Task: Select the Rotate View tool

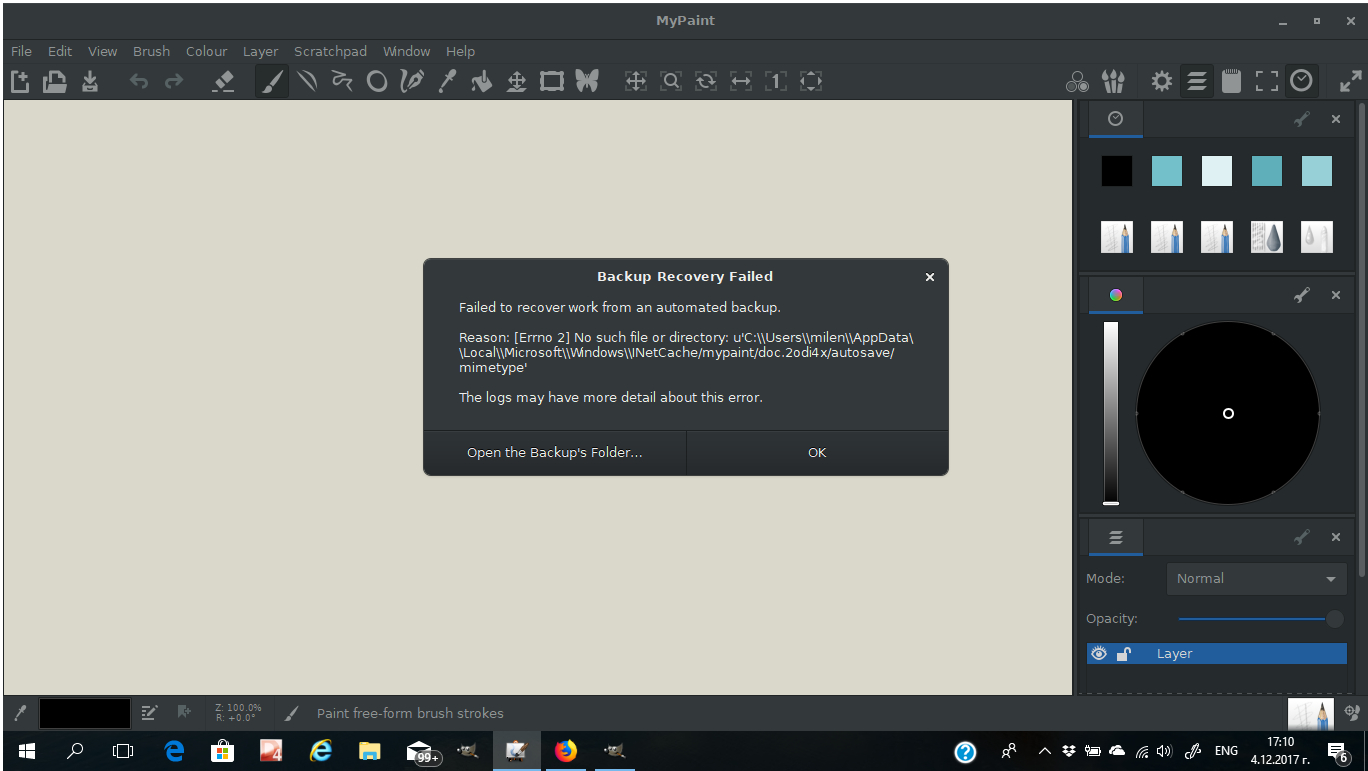Action: click(x=706, y=81)
